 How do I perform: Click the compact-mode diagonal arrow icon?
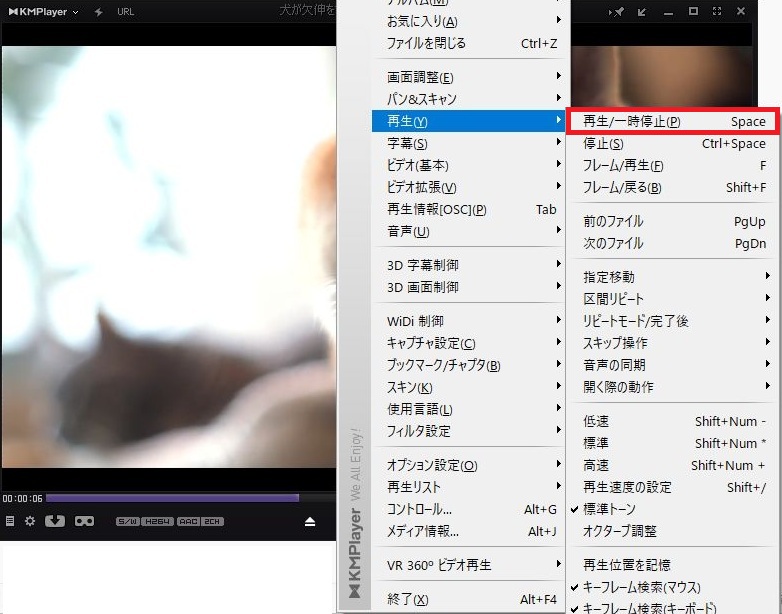tap(642, 12)
